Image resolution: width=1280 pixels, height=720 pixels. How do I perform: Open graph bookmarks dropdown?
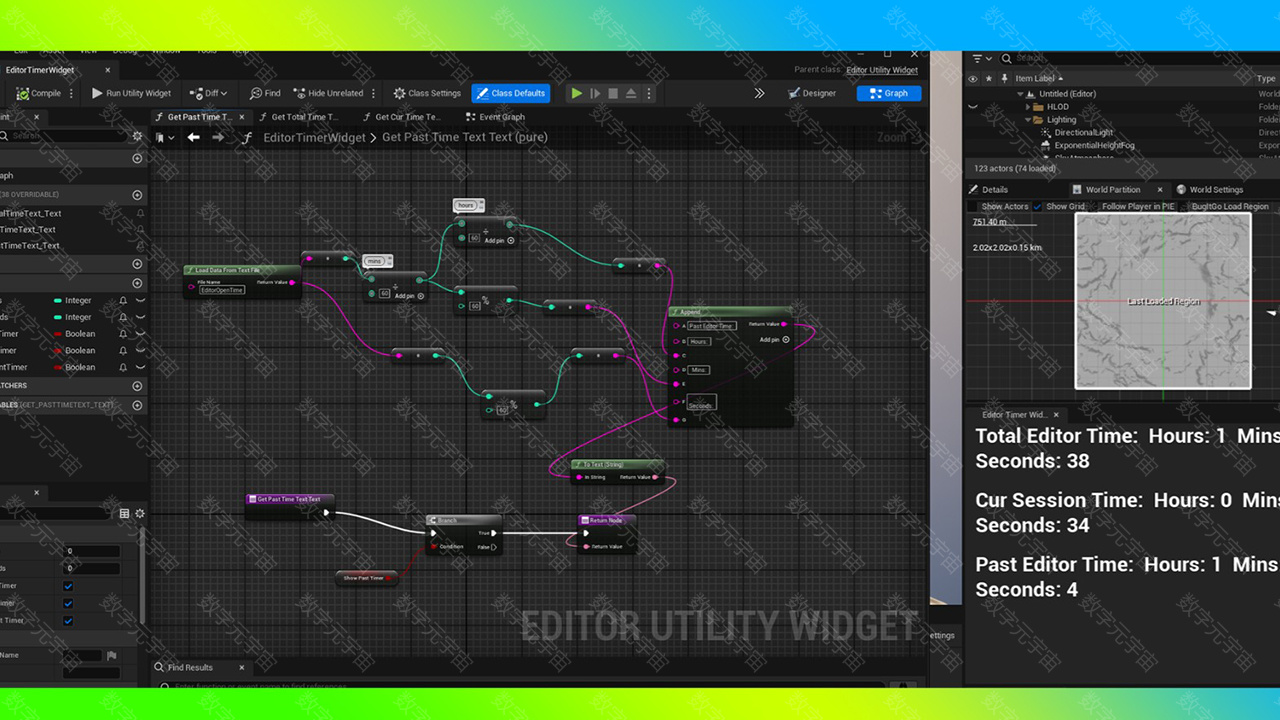click(165, 138)
